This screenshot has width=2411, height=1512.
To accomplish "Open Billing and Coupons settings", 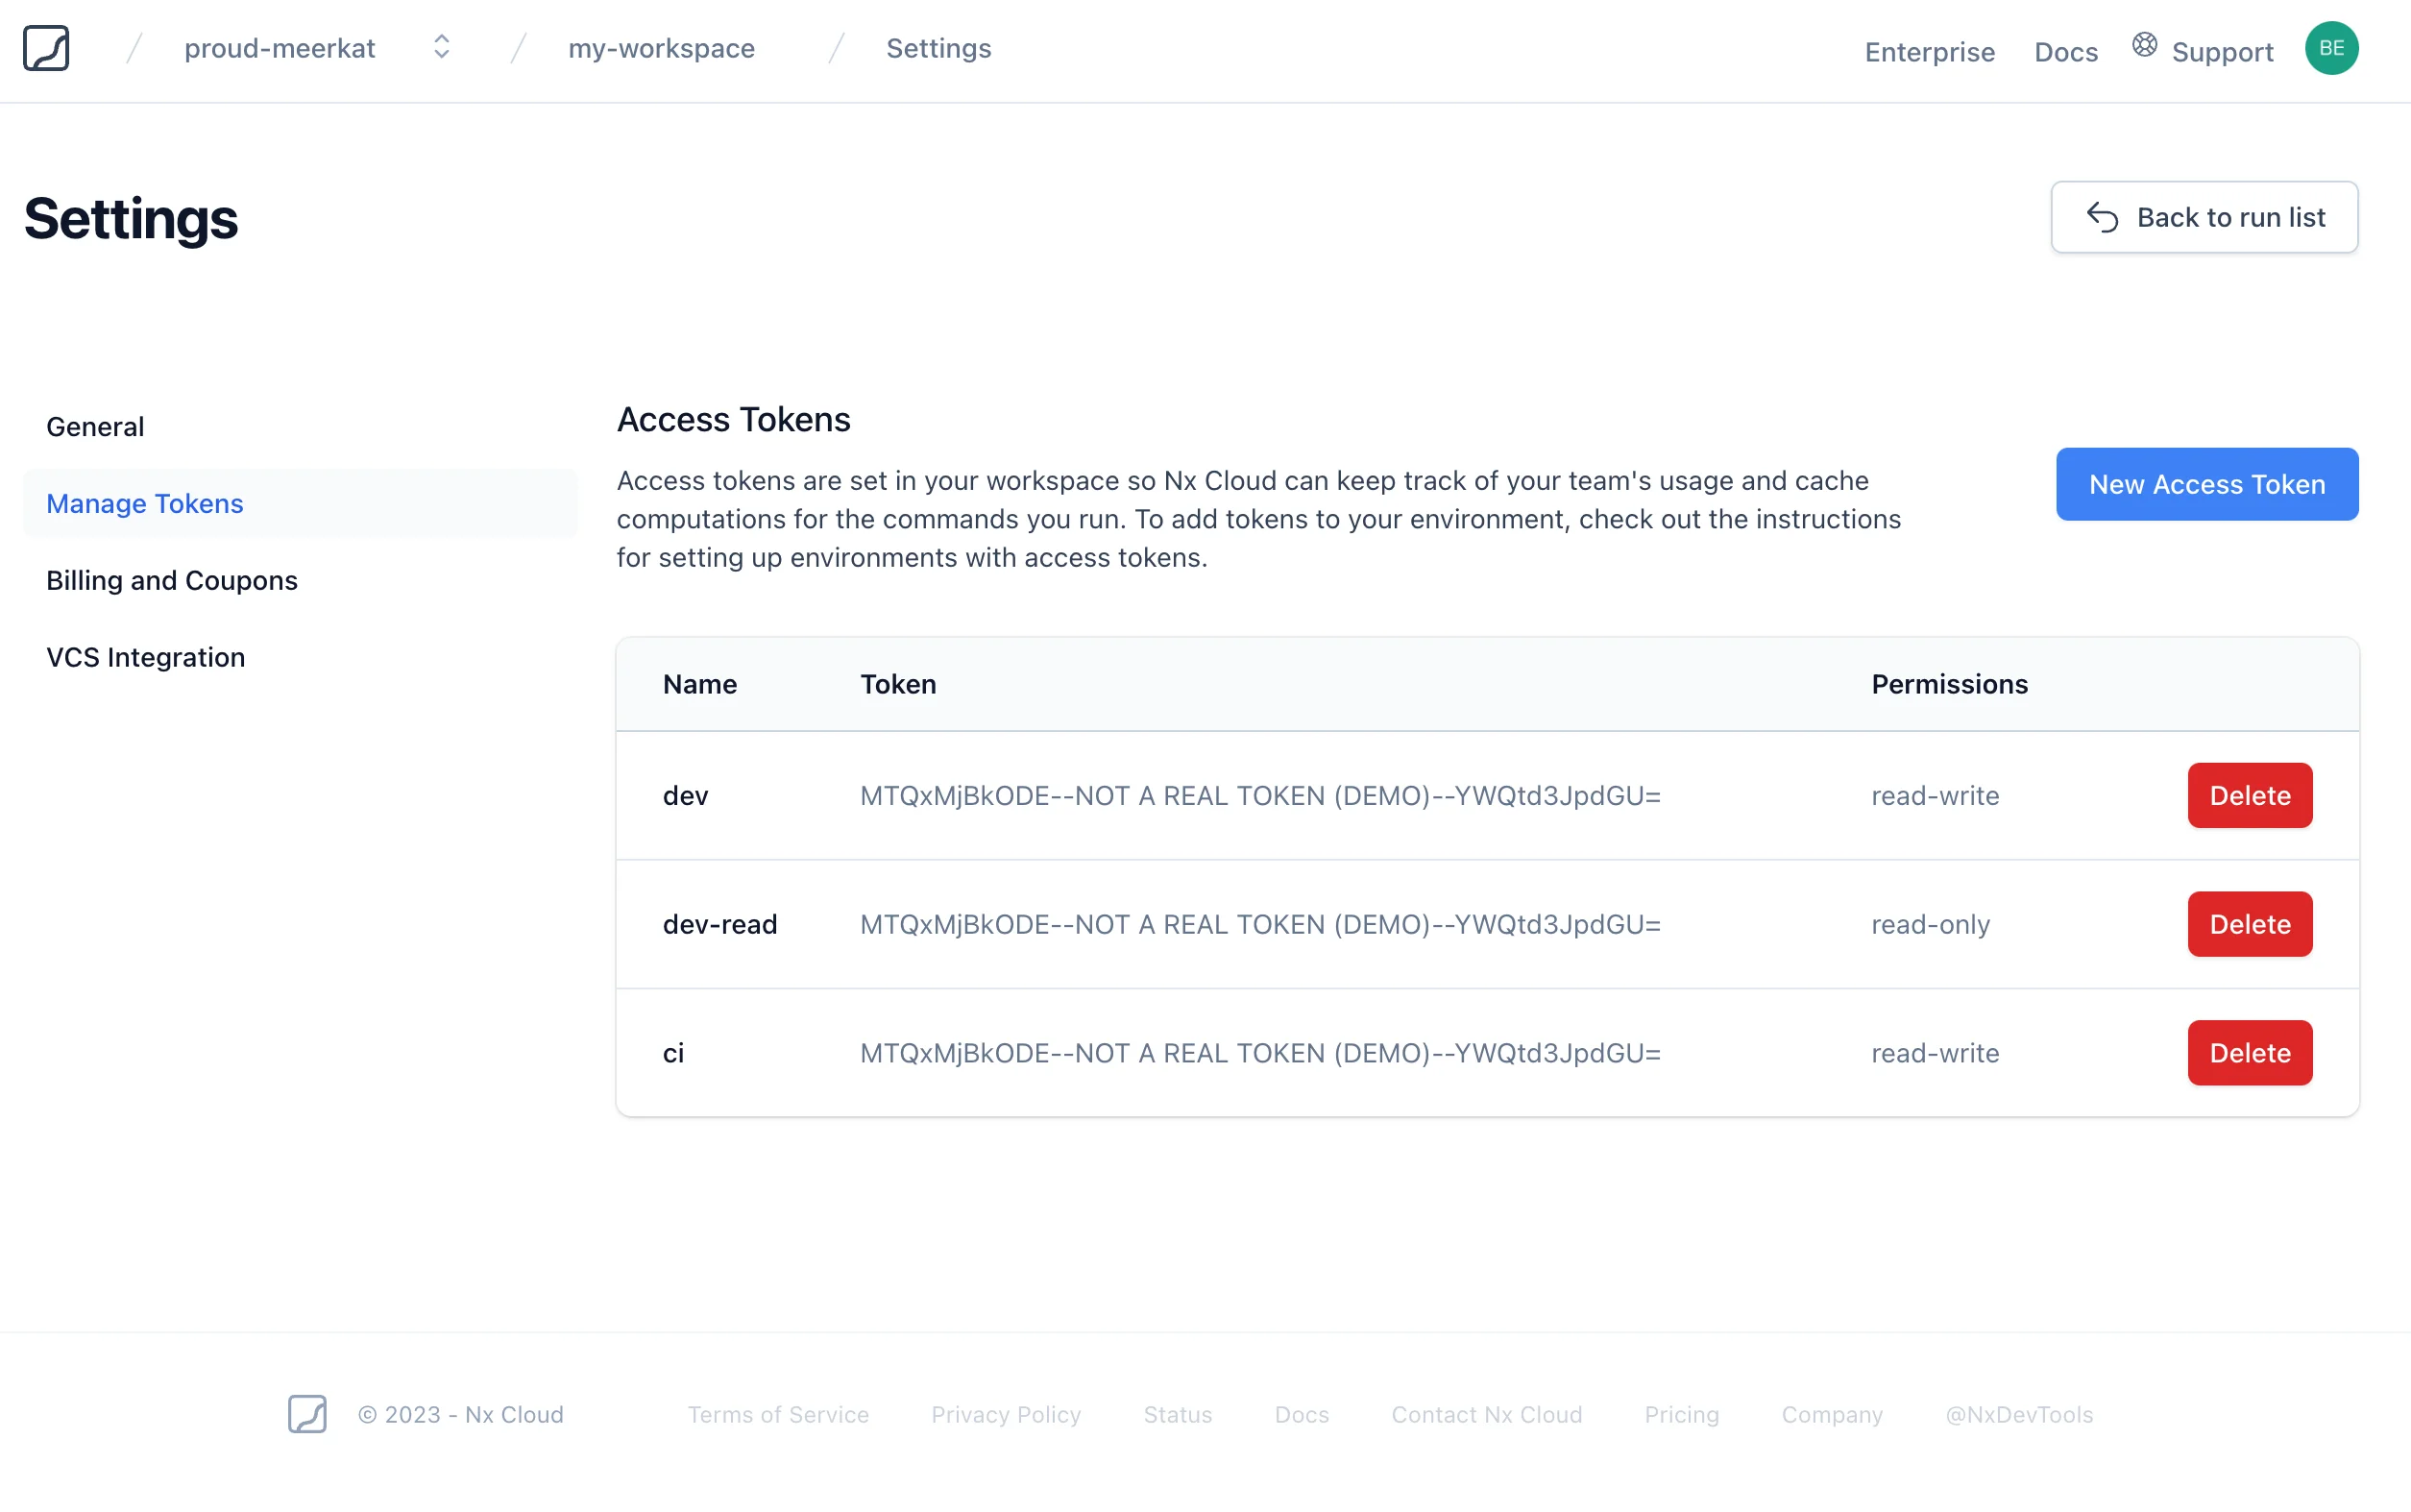I will (173, 578).
